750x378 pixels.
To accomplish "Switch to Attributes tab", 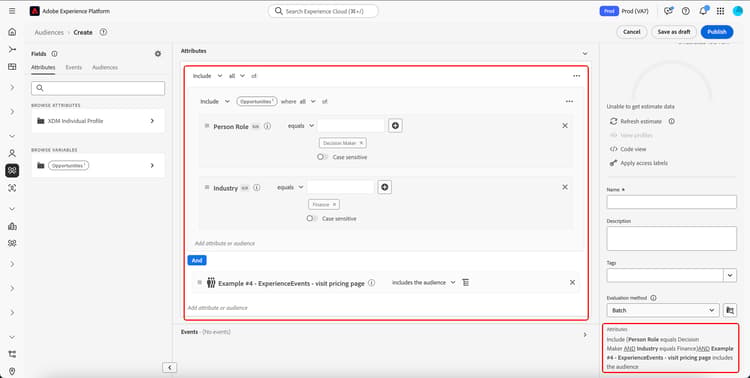I will 43,67.
